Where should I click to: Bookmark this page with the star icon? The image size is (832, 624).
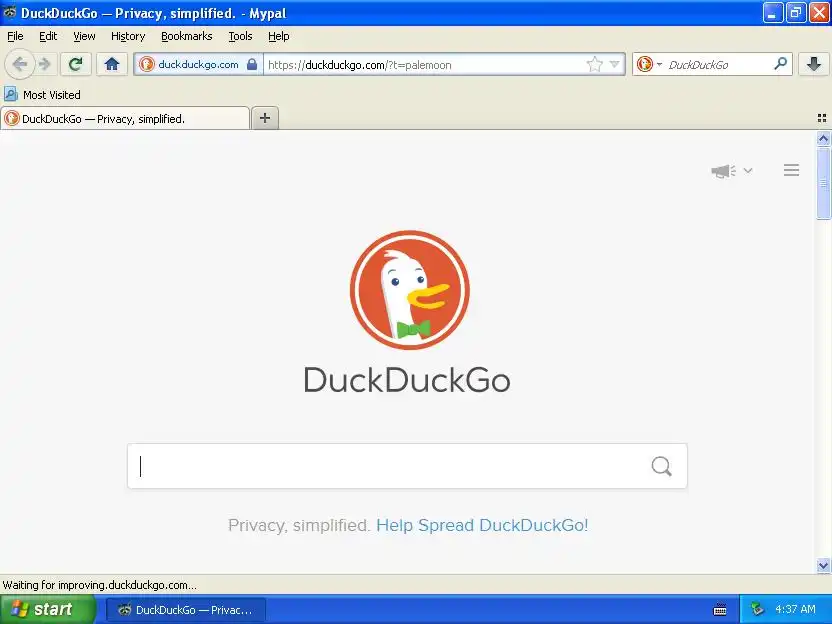pyautogui.click(x=595, y=64)
